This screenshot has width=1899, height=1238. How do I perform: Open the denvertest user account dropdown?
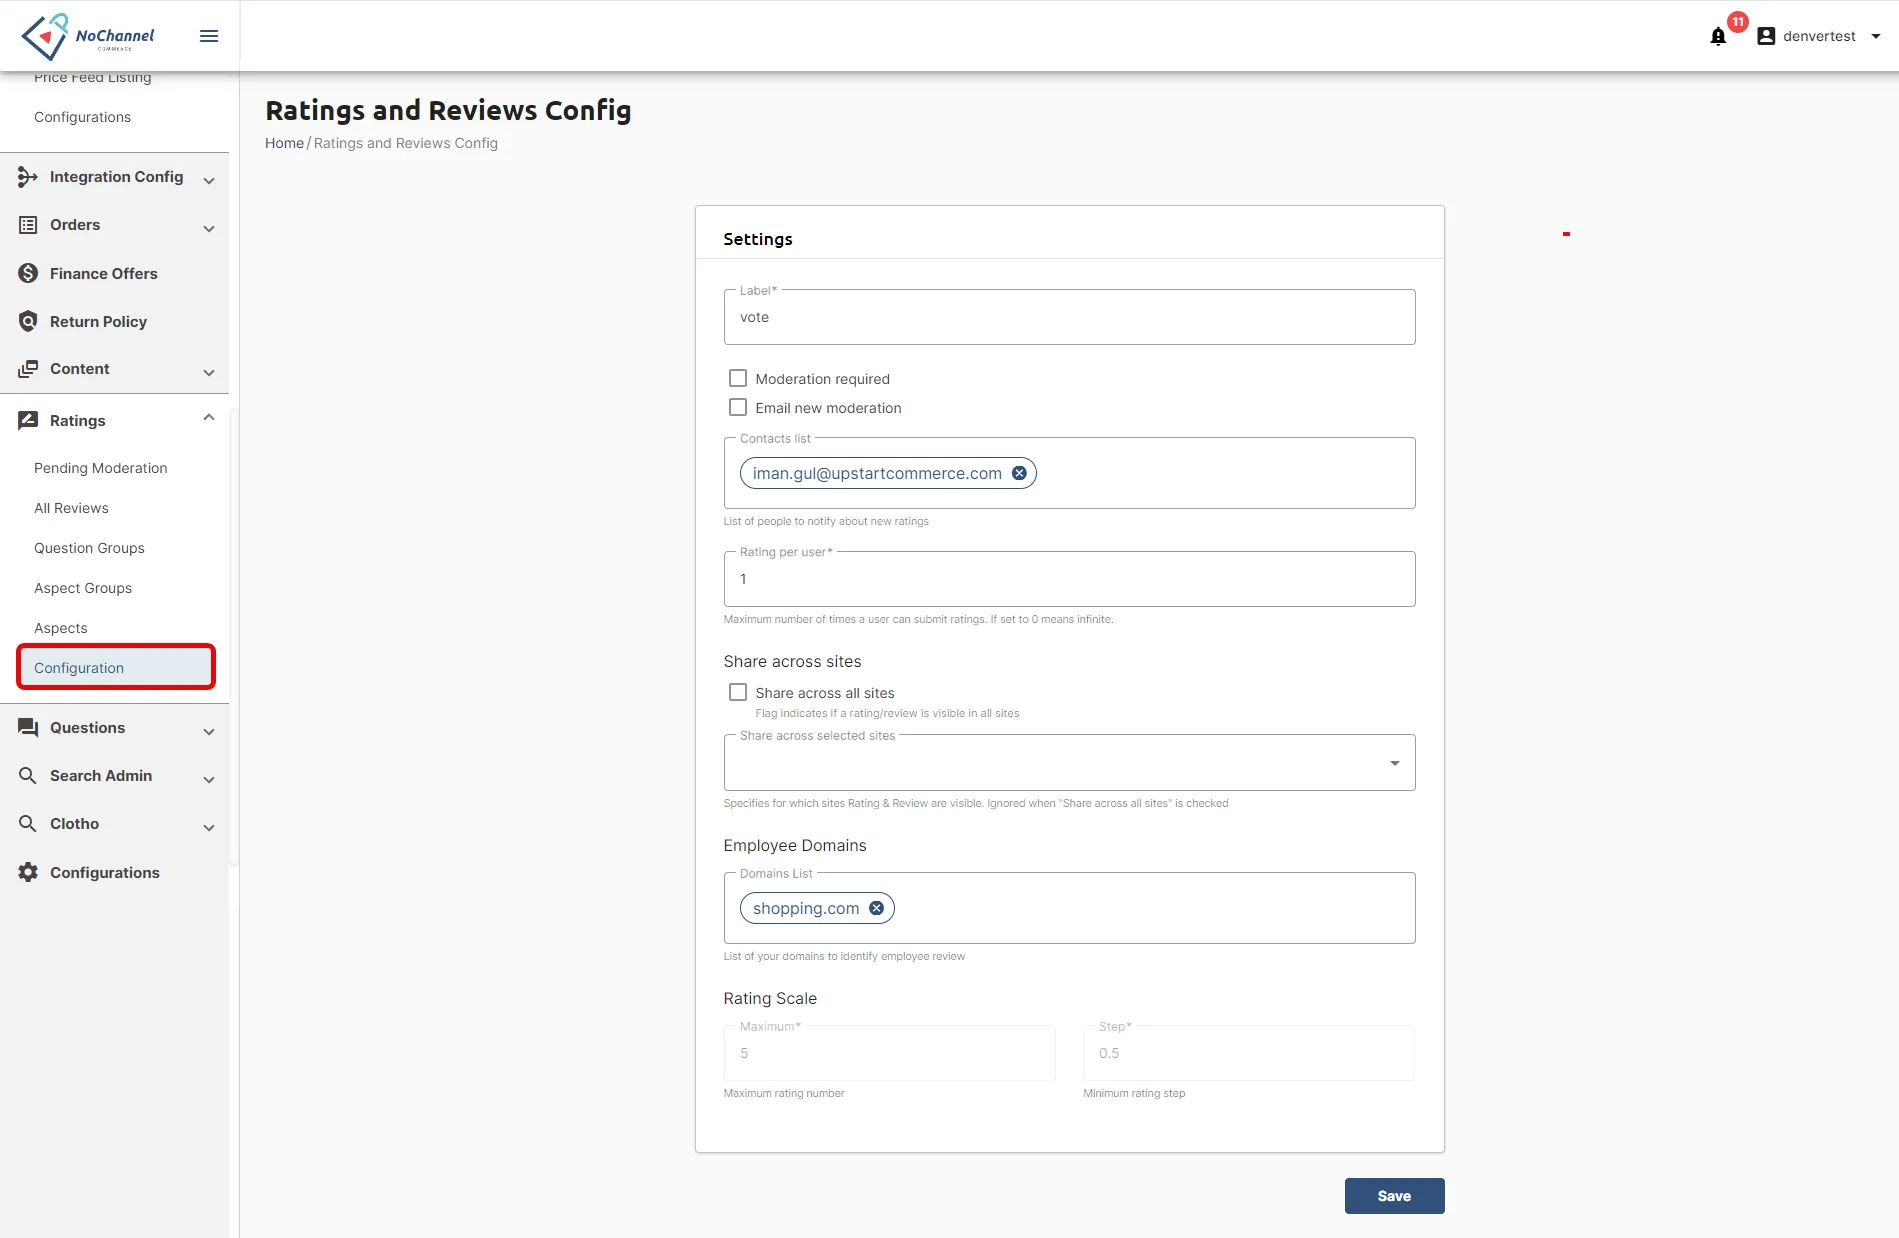(1819, 36)
